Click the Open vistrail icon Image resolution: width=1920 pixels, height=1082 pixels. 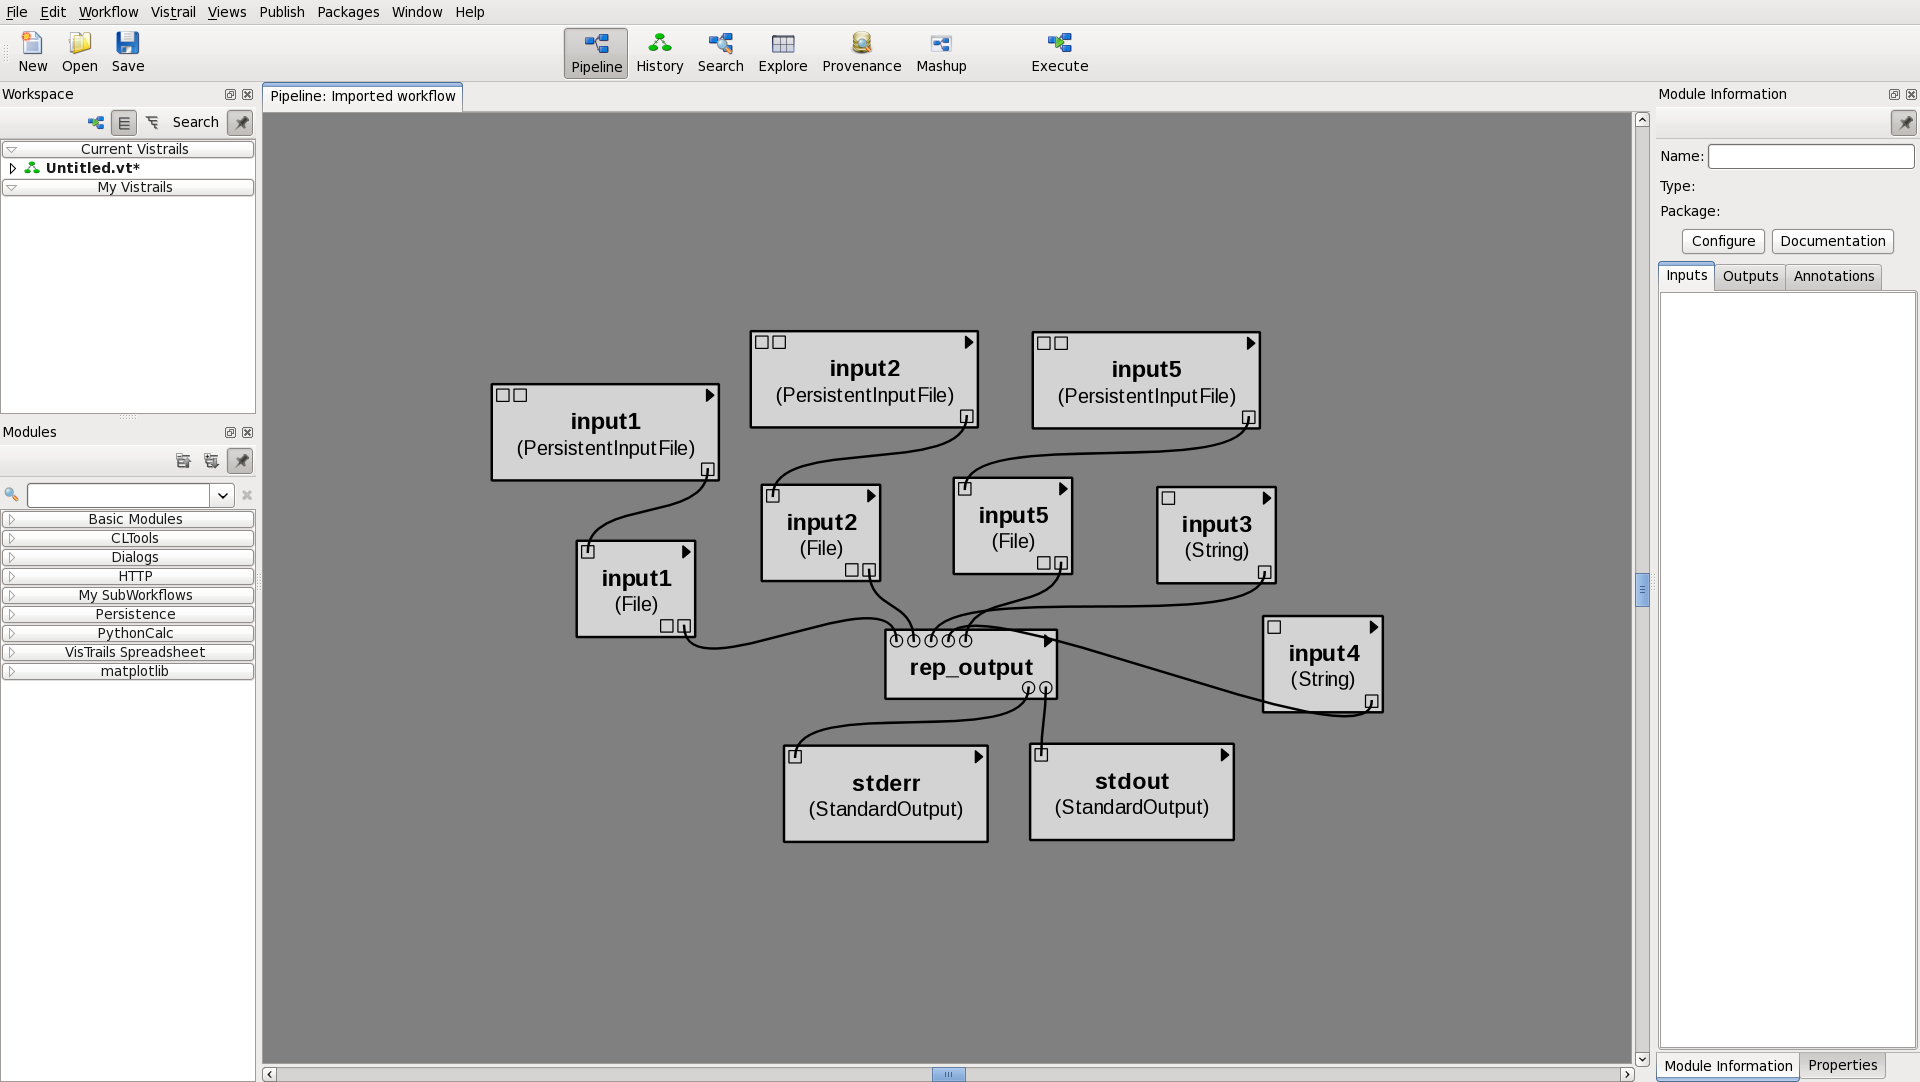click(79, 43)
